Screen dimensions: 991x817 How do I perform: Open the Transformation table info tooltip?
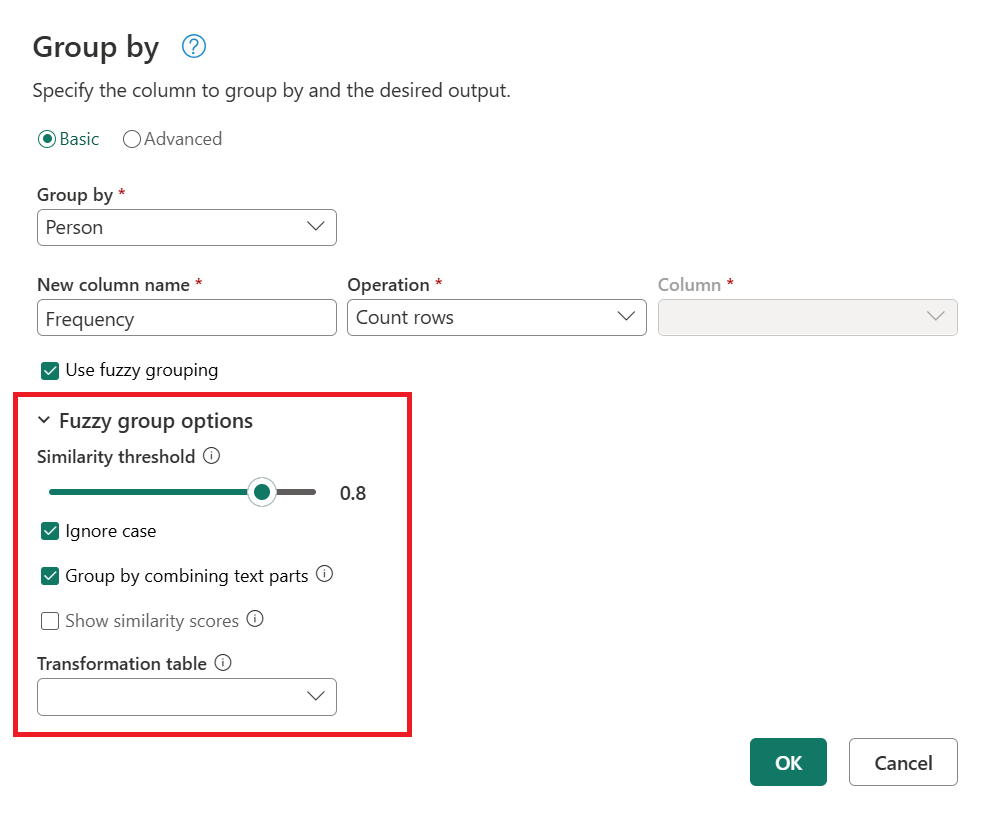pyautogui.click(x=223, y=662)
